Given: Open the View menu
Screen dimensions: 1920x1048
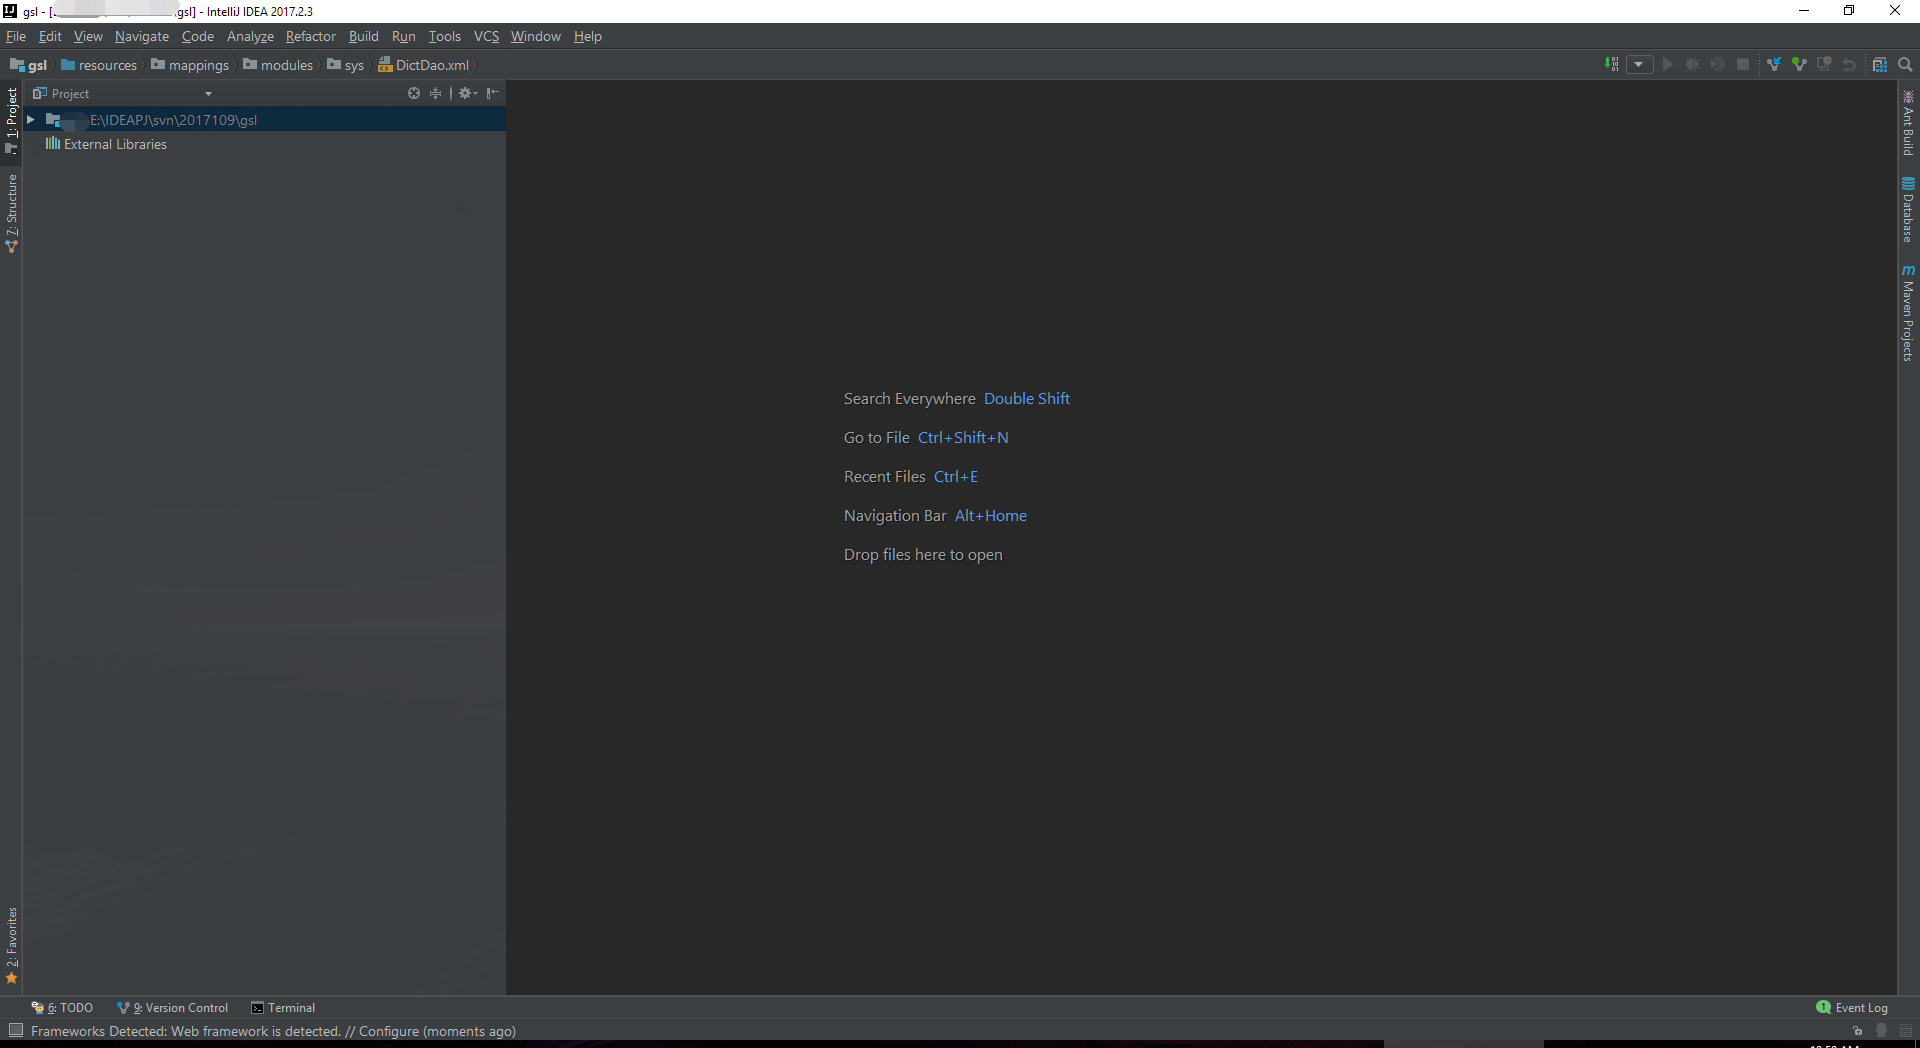Looking at the screenshot, I should [x=88, y=36].
